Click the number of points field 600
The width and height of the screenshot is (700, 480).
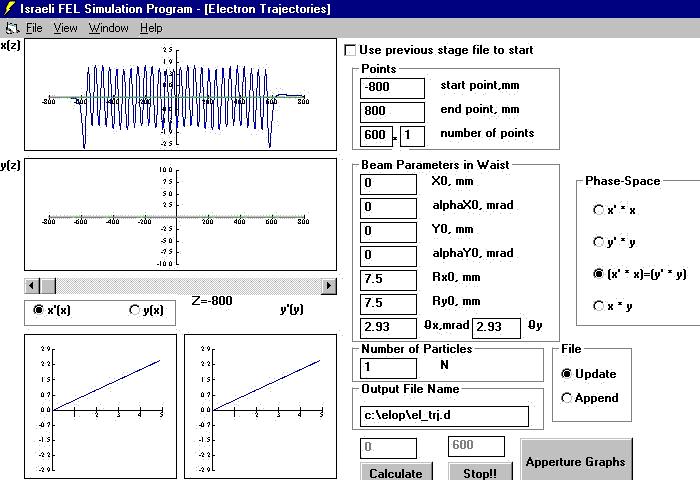point(376,136)
